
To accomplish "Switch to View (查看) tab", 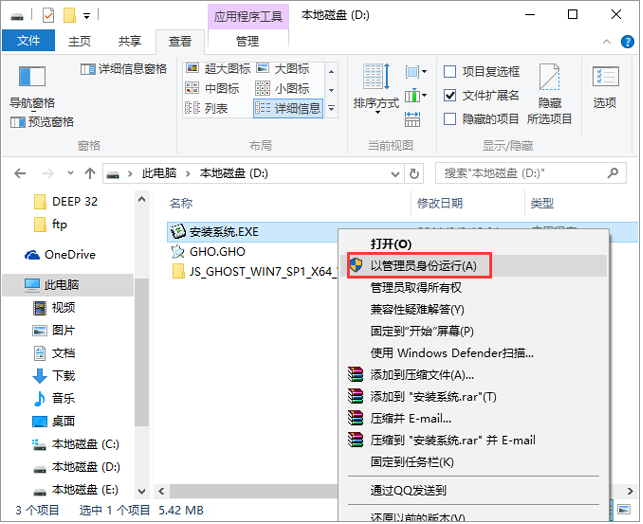I will pyautogui.click(x=180, y=41).
